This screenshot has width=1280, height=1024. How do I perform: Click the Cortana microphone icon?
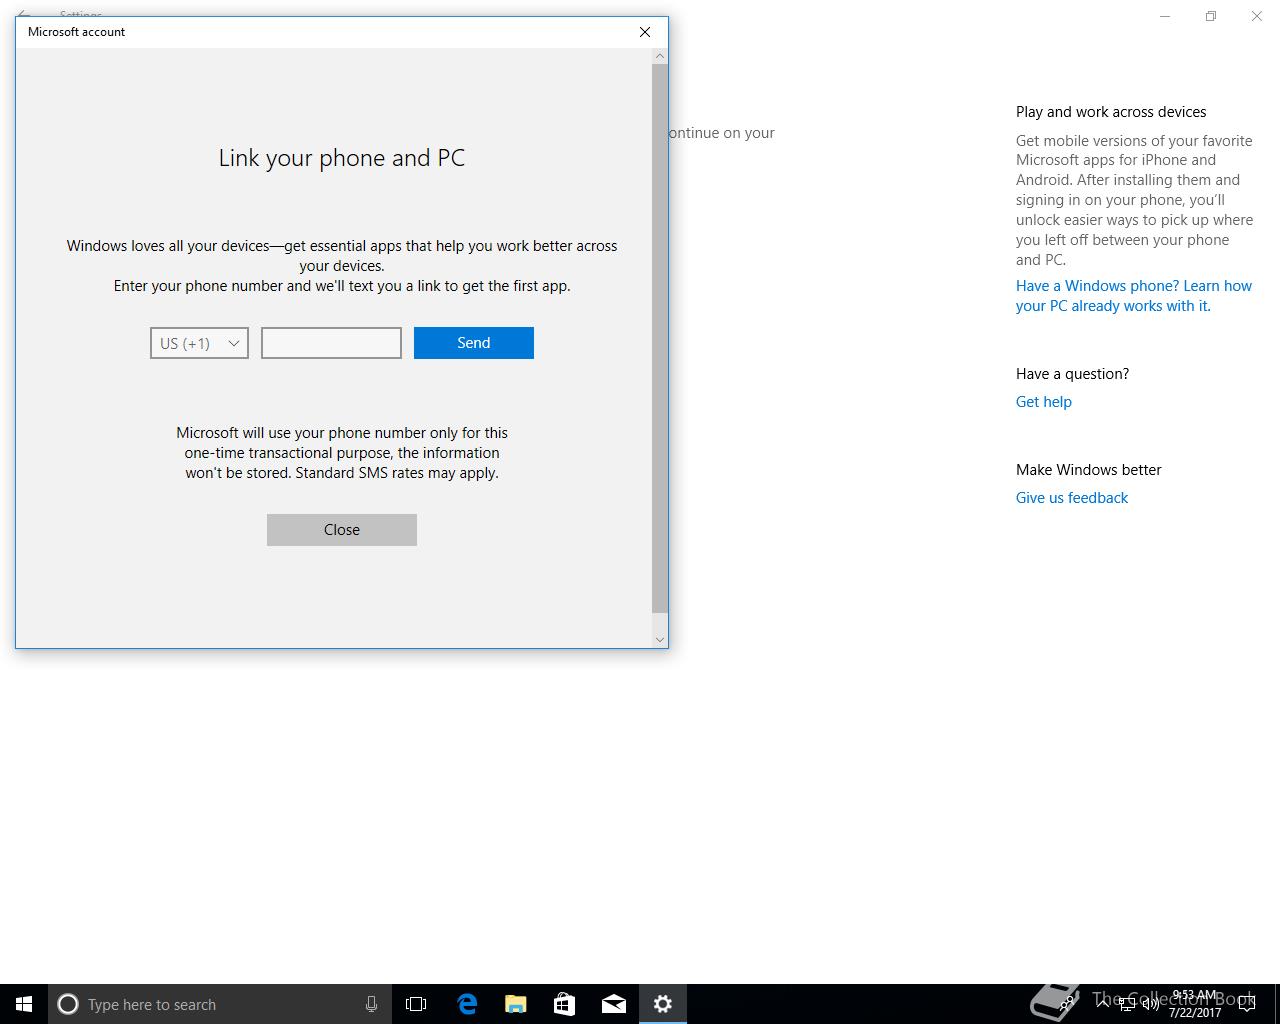tap(371, 1004)
